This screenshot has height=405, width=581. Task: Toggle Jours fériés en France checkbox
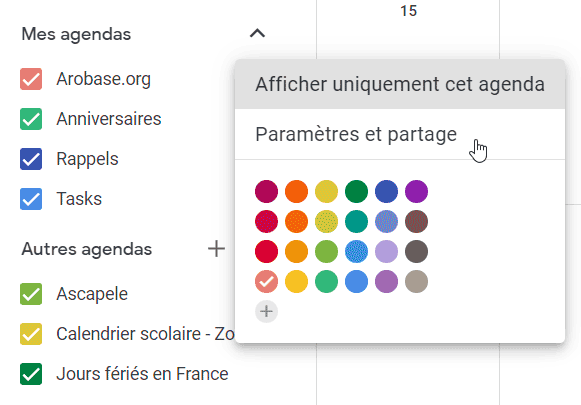point(31,374)
